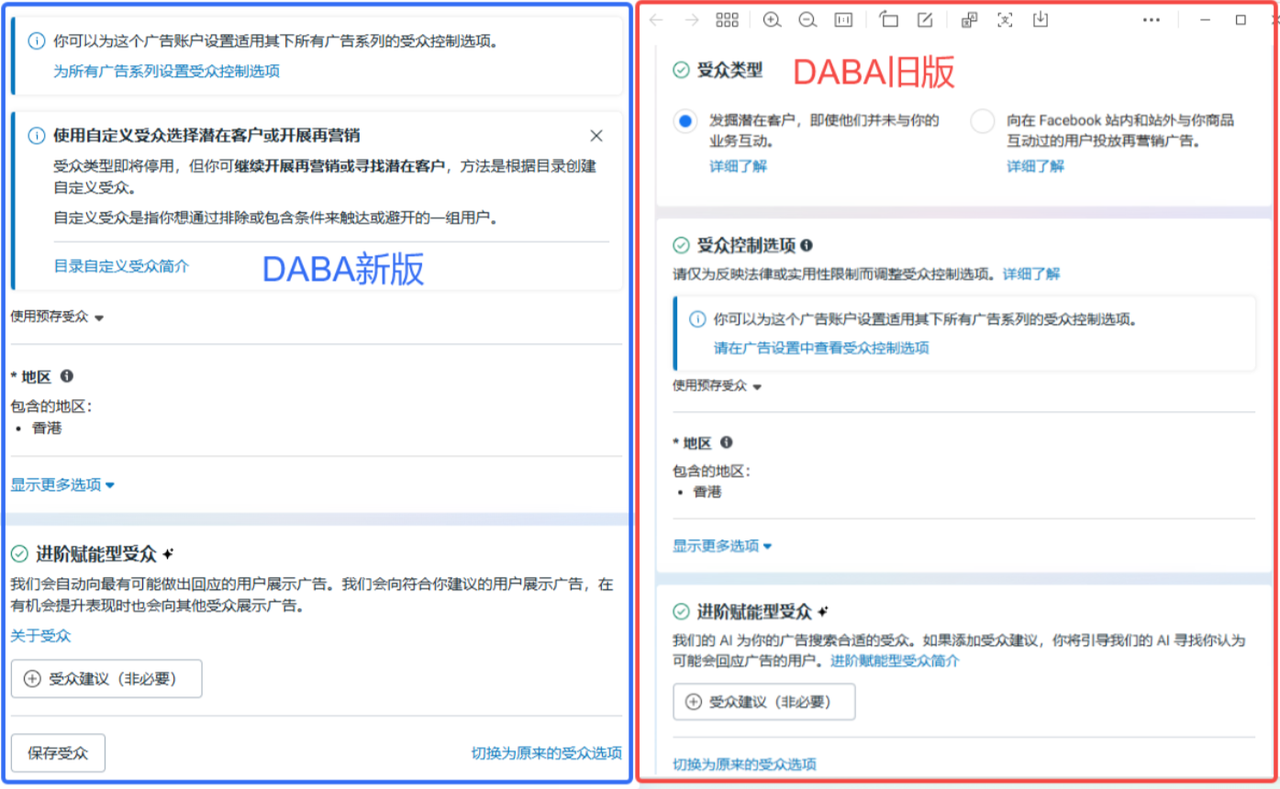
Task: Save image using the download icon
Action: tap(1040, 20)
